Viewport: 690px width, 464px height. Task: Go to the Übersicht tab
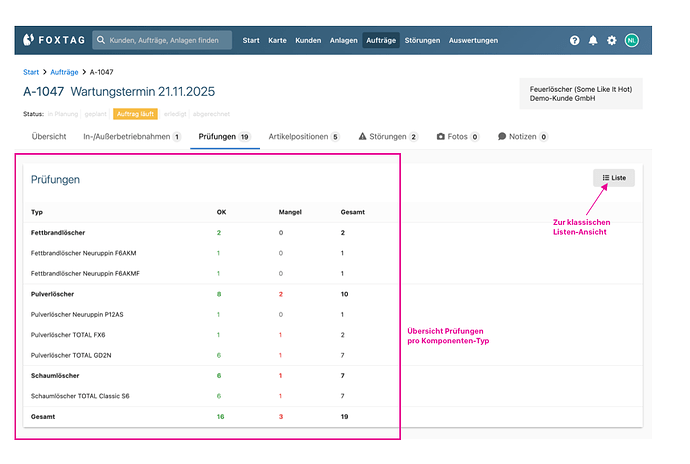[x=49, y=136]
